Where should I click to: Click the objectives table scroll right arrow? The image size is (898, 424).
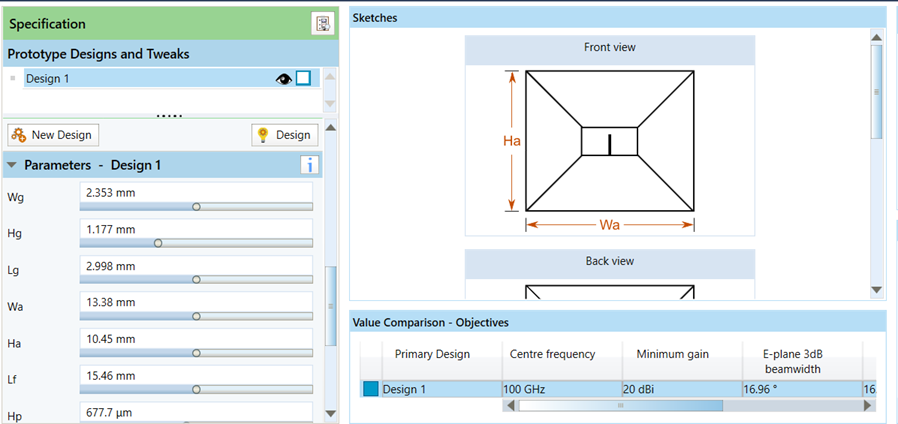click(869, 406)
